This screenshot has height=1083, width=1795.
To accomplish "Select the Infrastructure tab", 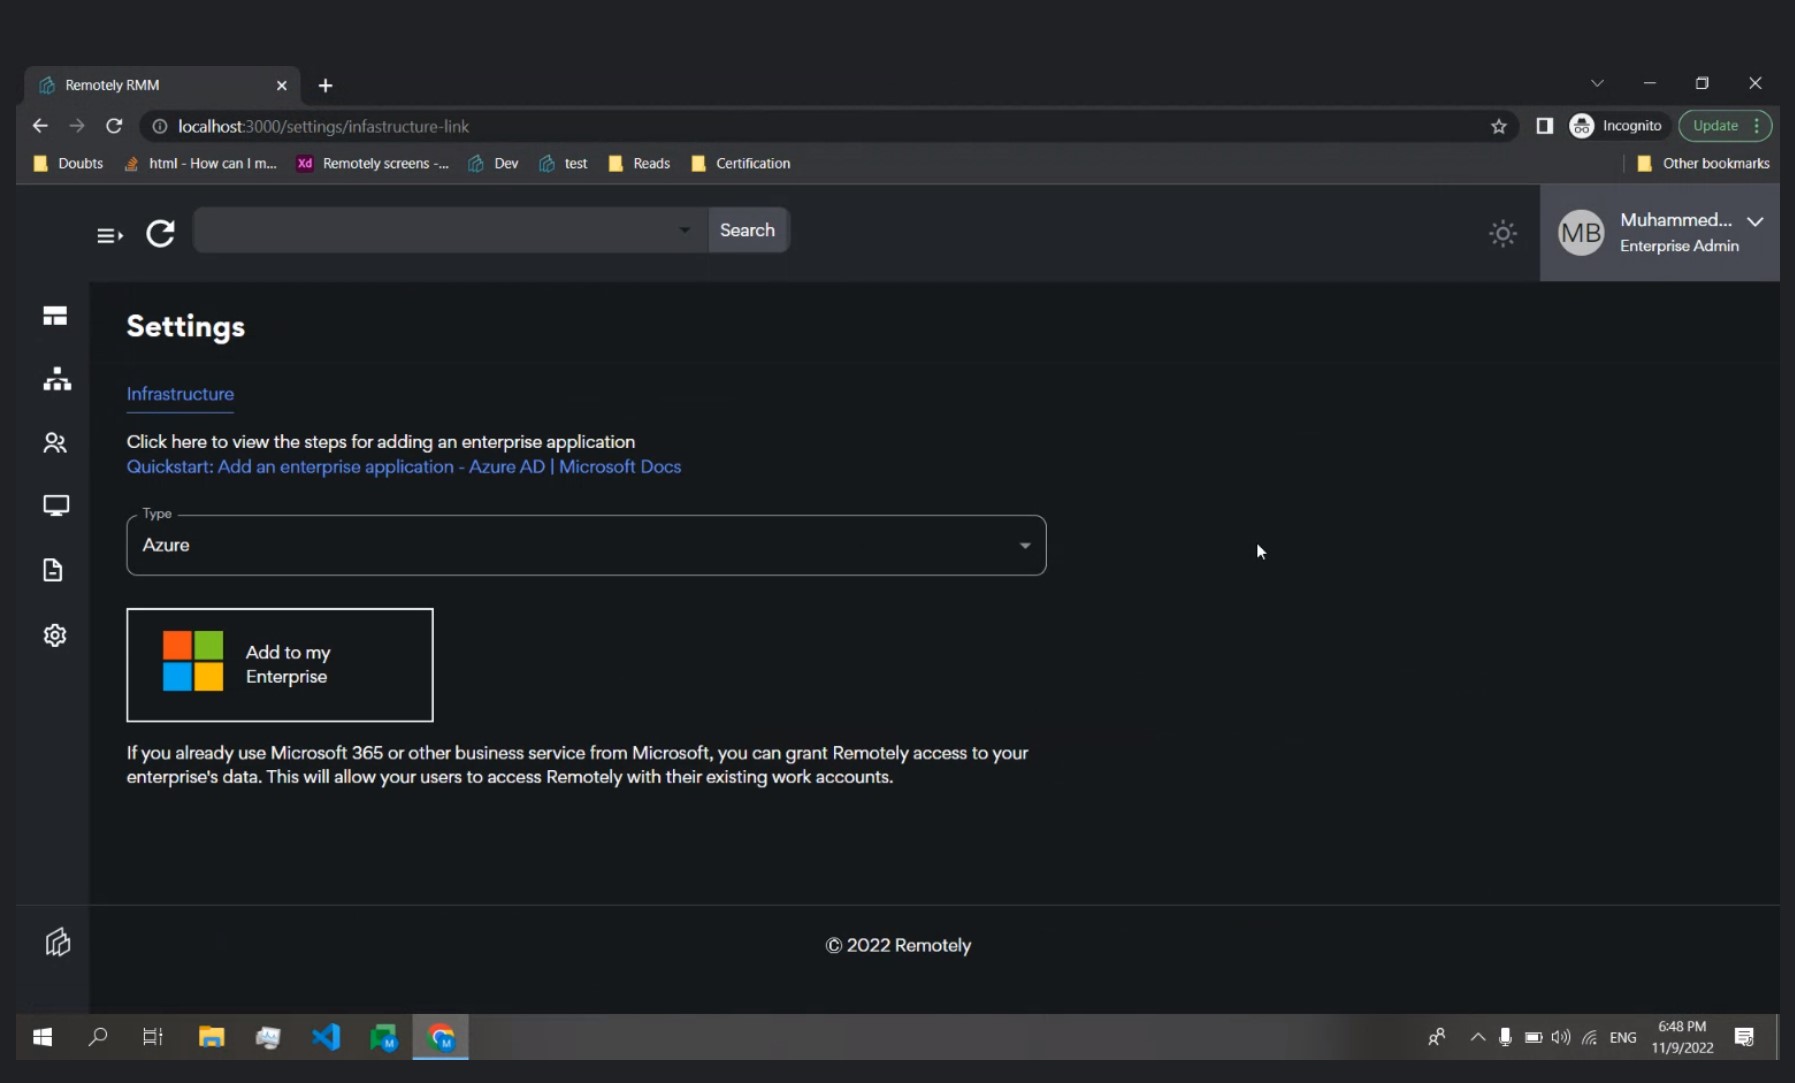I will pos(180,394).
